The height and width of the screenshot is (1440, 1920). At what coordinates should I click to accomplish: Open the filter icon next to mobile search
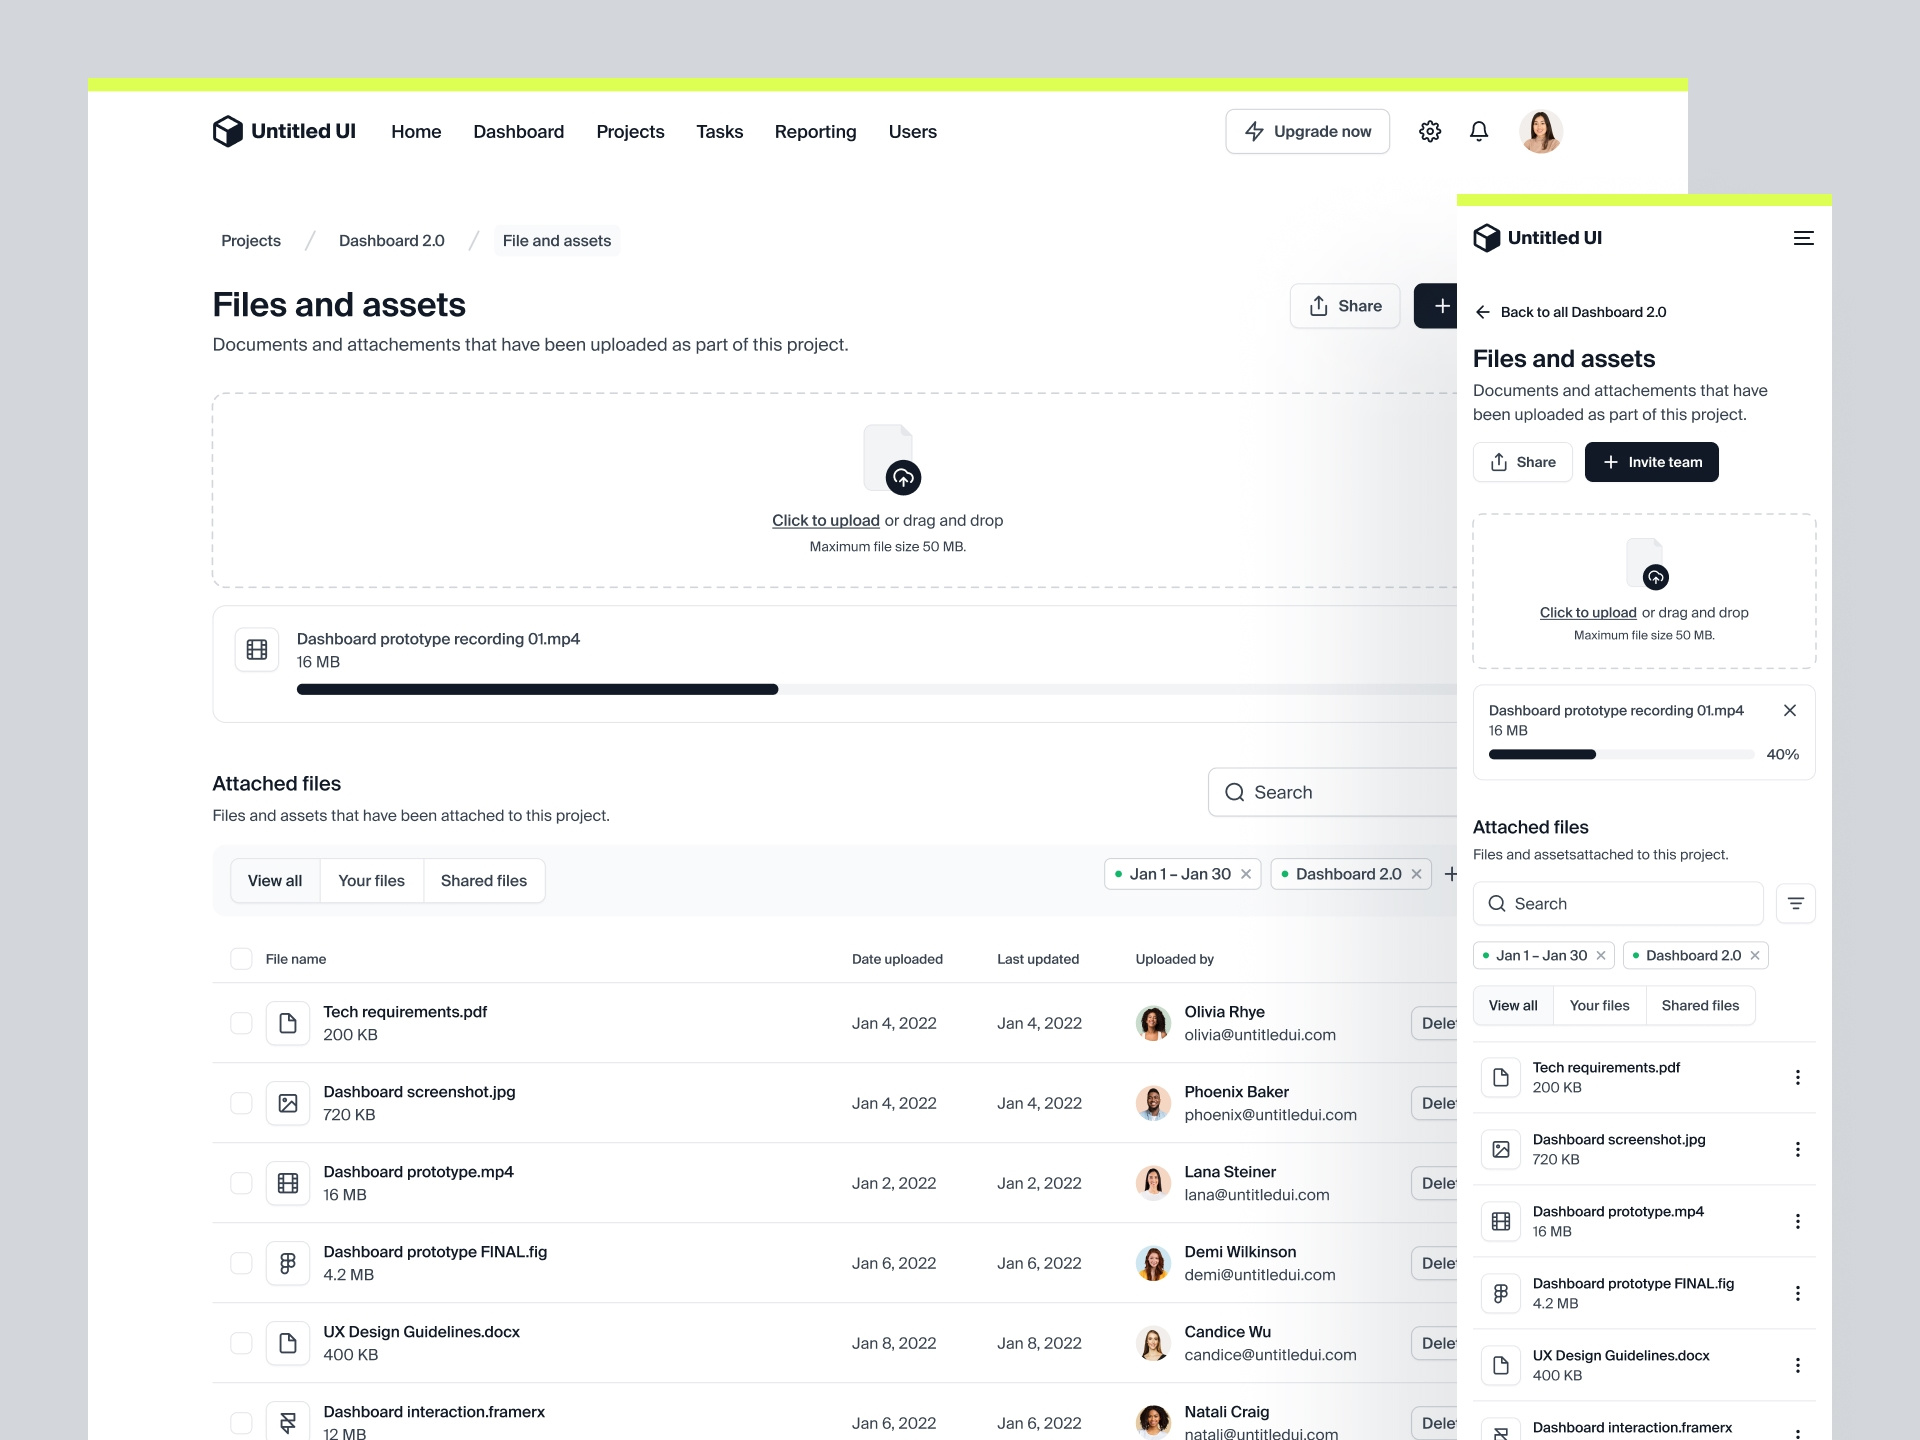pyautogui.click(x=1795, y=903)
